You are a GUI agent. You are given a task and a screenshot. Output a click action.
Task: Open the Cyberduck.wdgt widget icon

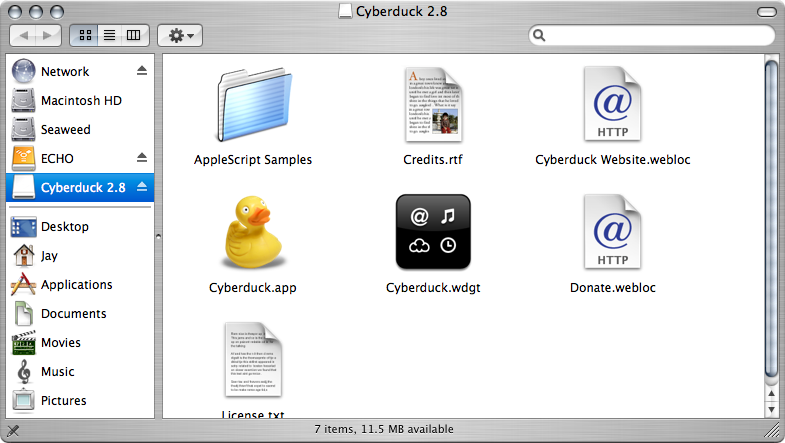[434, 232]
